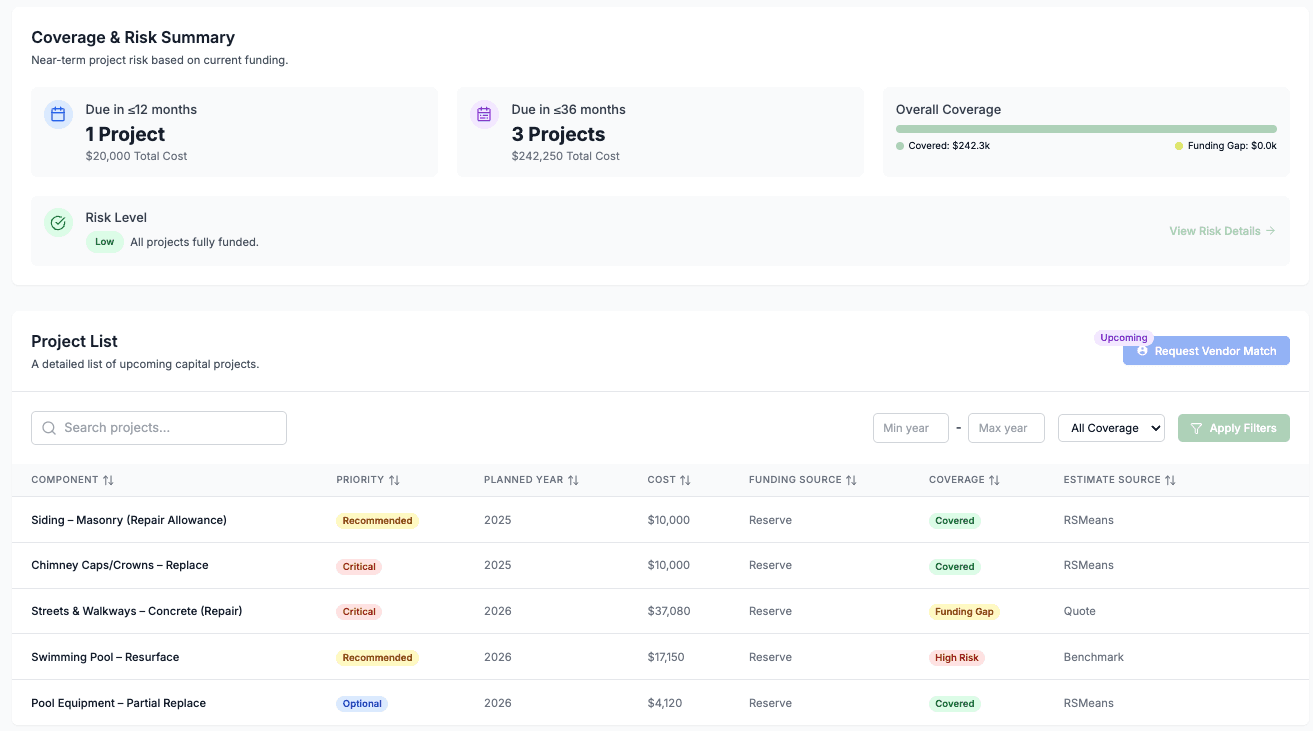Click RSMeans in Pool Equipment row
Screen dimensions: 1313x731
tap(1089, 703)
